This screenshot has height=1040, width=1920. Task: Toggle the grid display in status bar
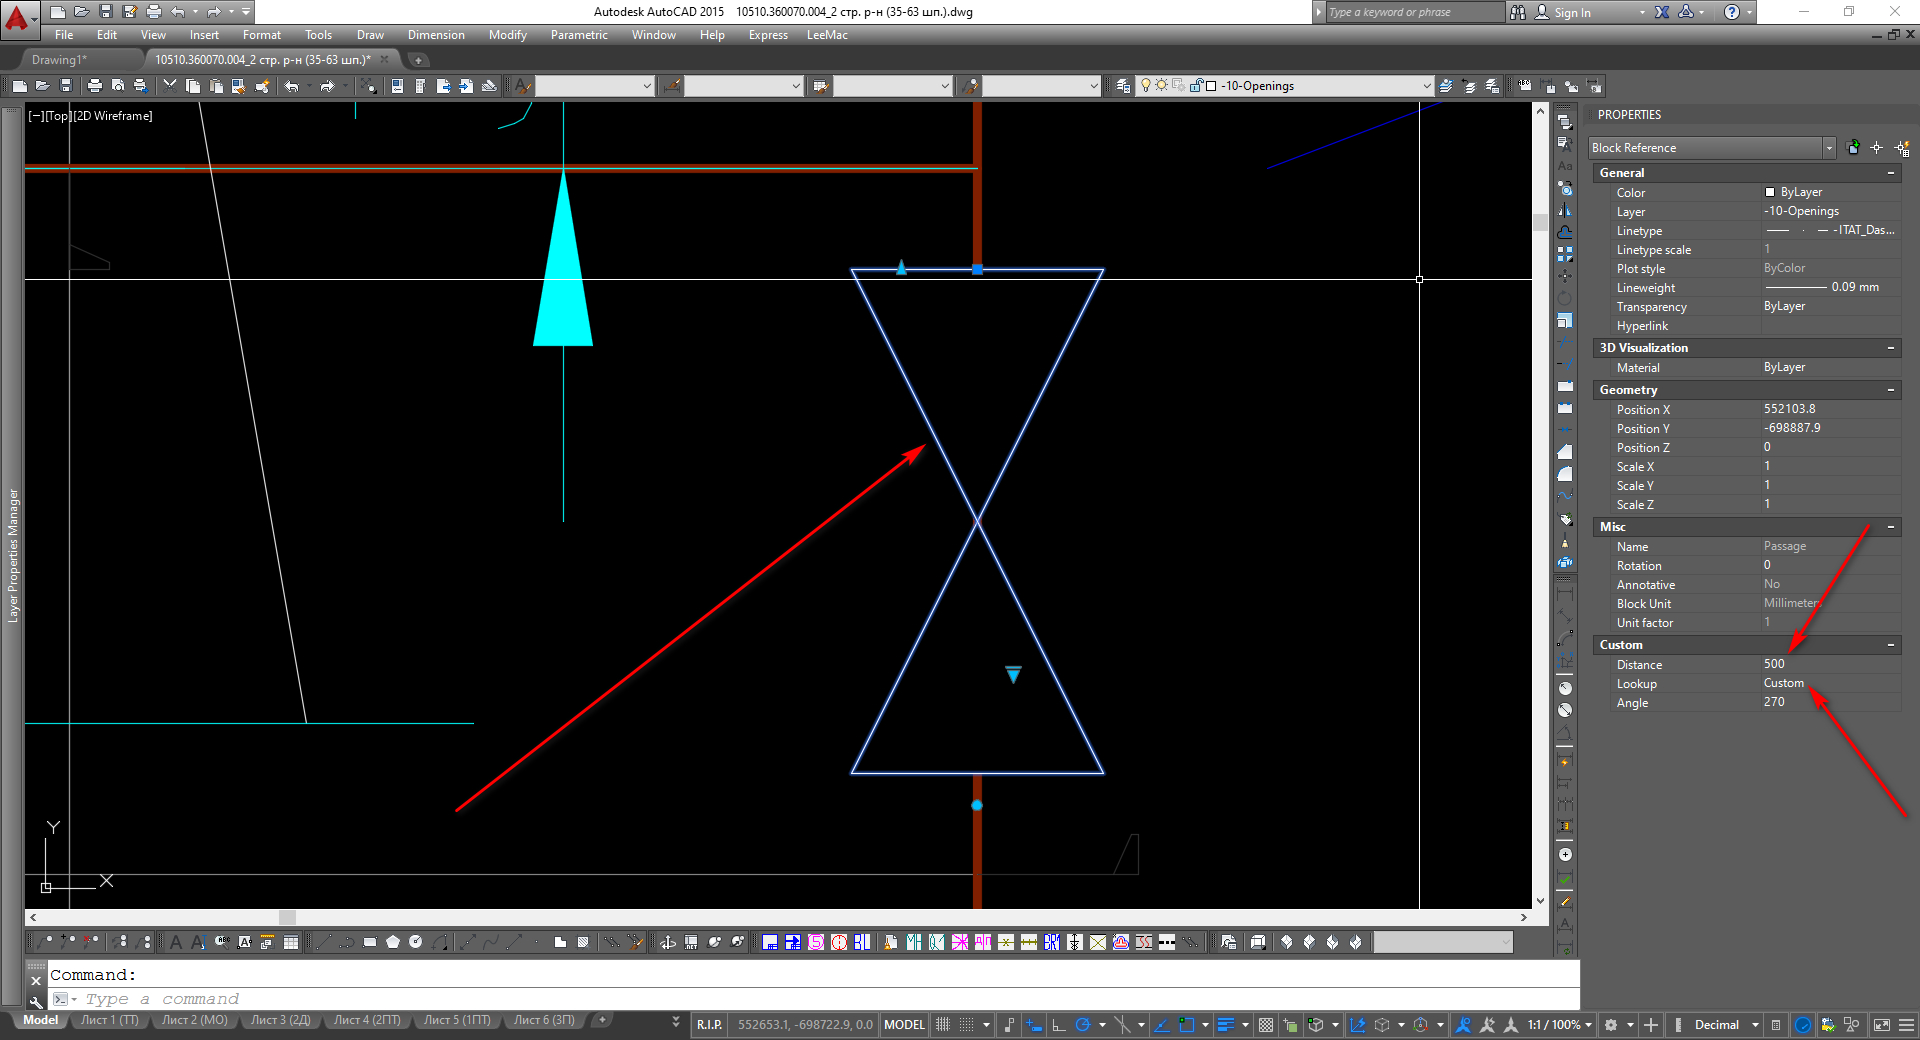tap(943, 1025)
